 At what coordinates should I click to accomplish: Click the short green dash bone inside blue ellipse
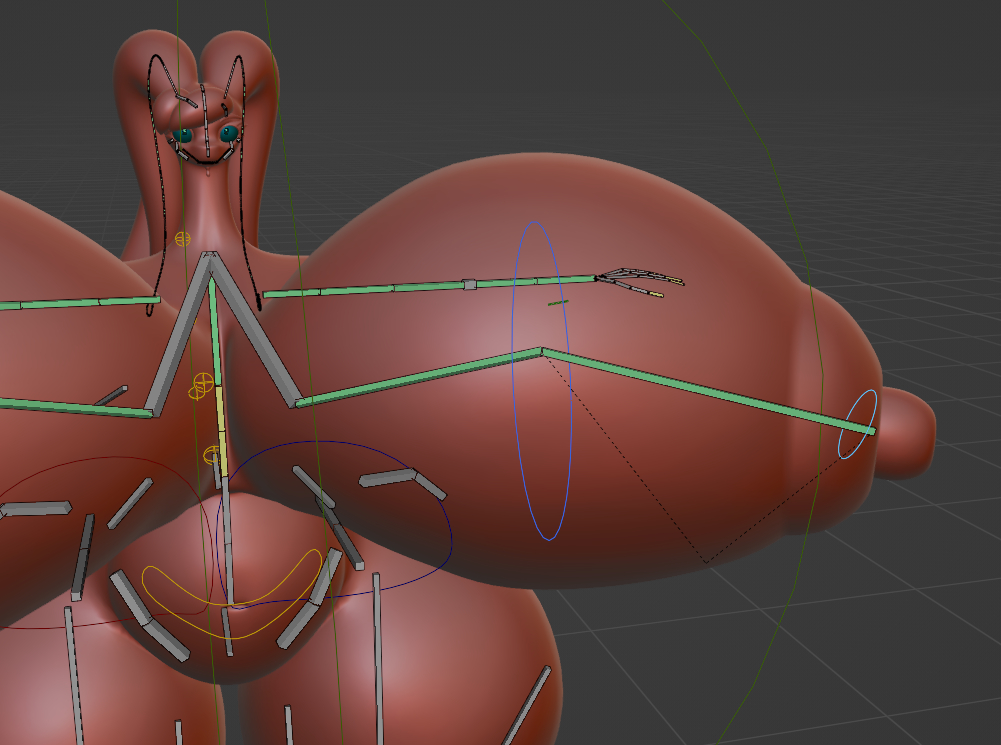pyautogui.click(x=558, y=302)
